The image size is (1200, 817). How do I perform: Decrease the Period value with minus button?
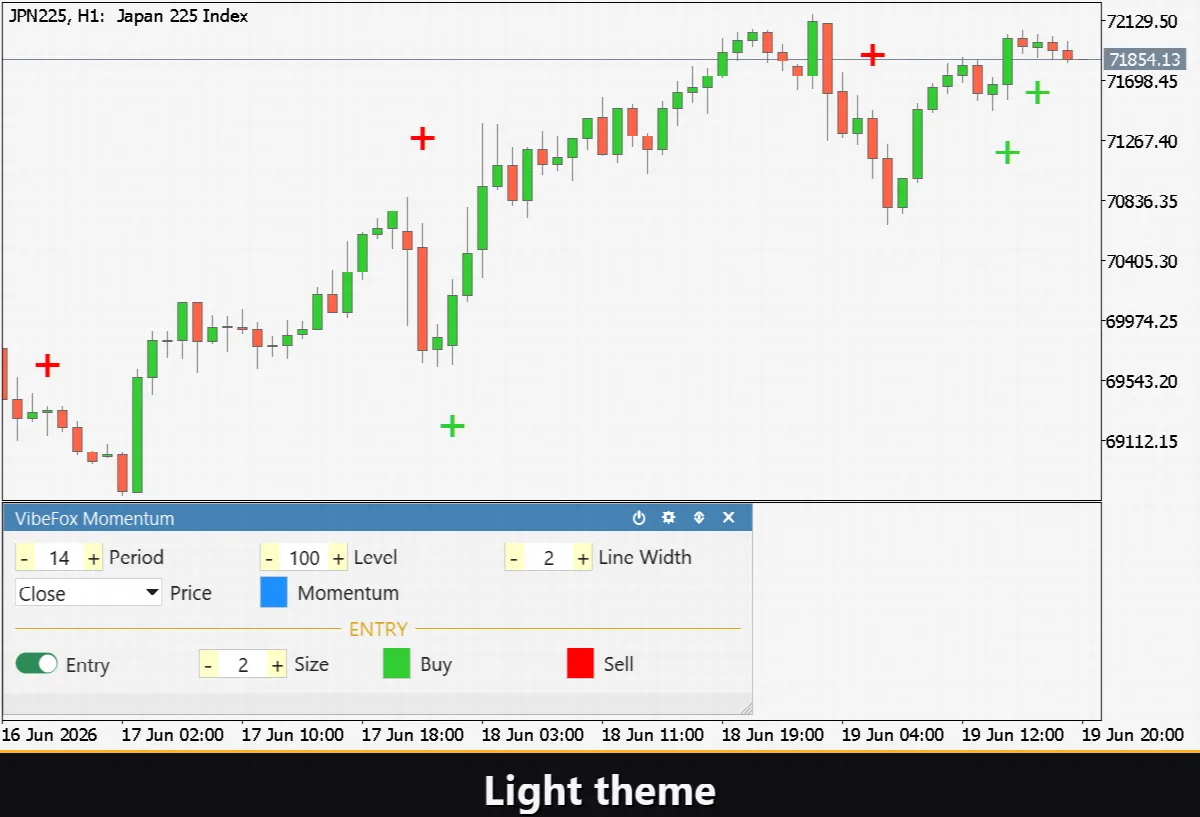tap(25, 558)
